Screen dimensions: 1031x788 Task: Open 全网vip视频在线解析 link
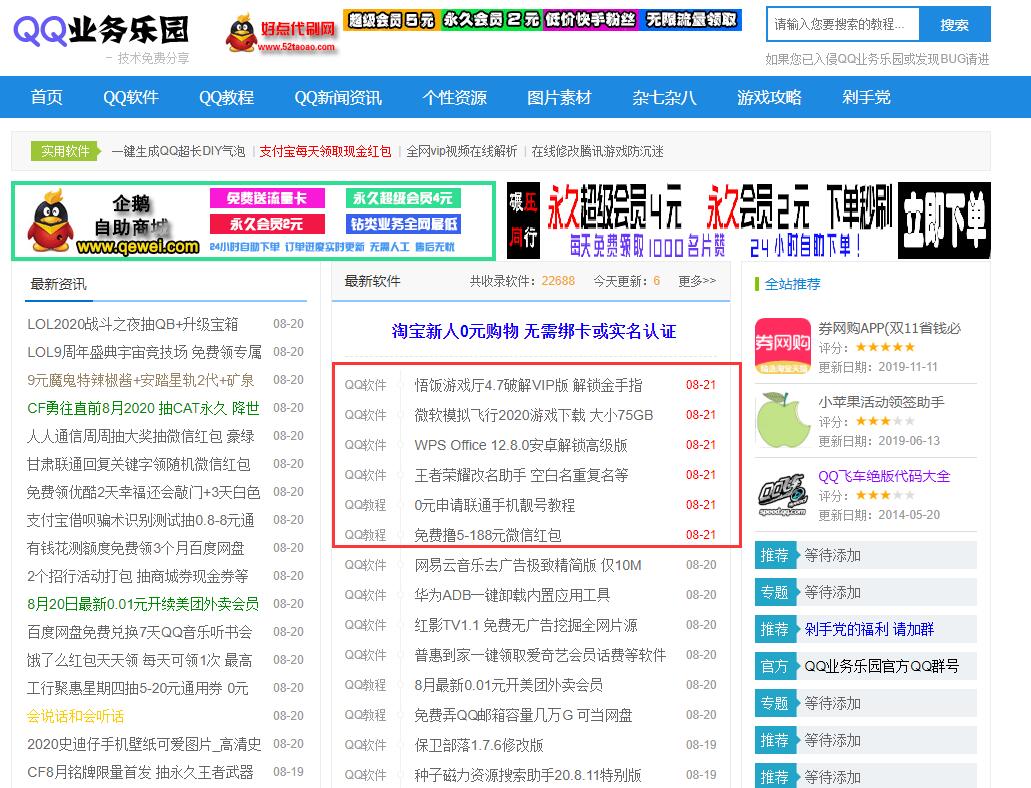point(462,151)
